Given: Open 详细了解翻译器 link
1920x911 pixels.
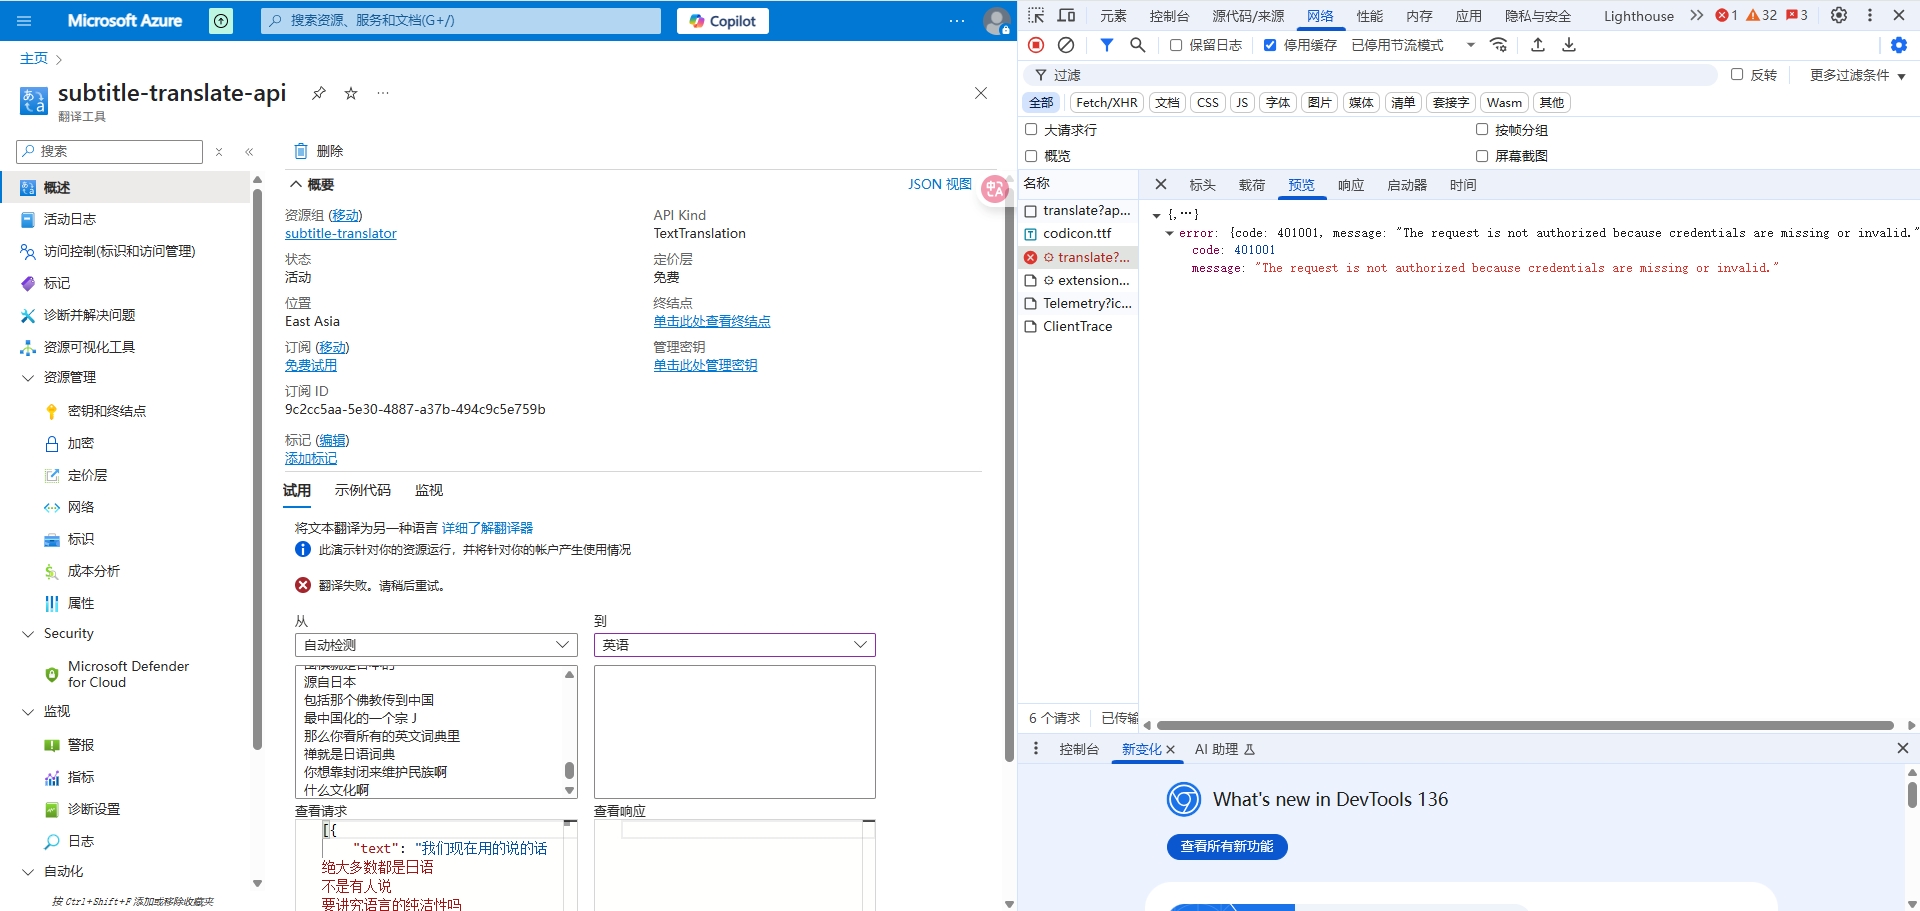Looking at the screenshot, I should coord(487,528).
